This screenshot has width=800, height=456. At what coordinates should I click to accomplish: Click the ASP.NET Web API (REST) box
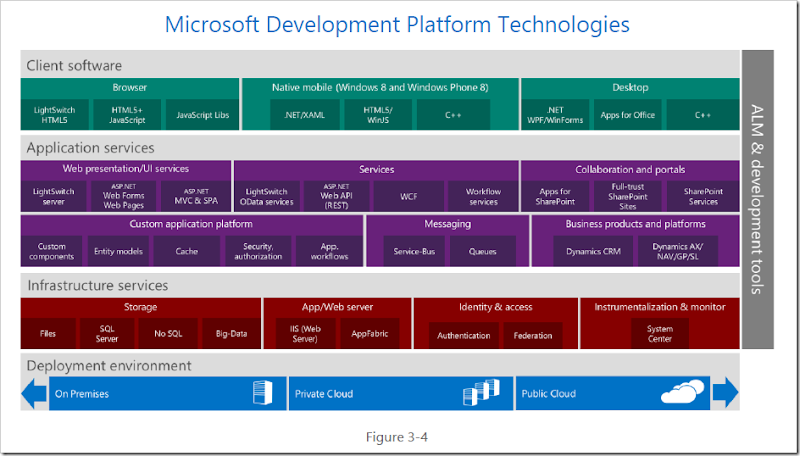click(x=336, y=196)
